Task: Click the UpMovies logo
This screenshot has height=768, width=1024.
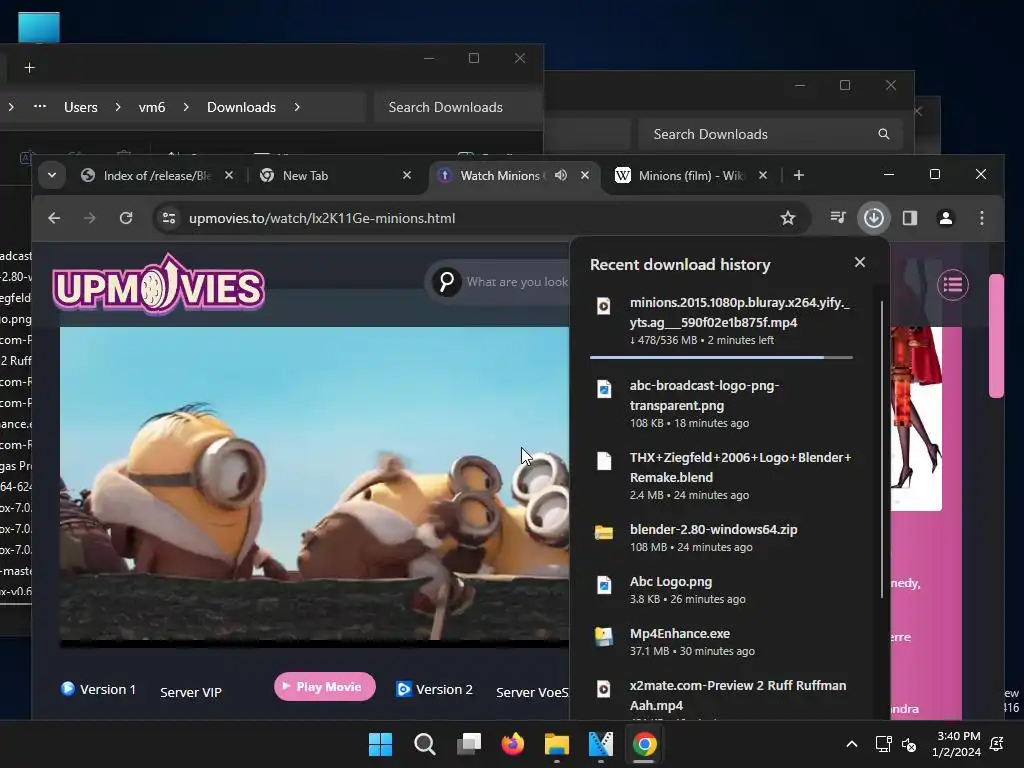Action: pyautogui.click(x=159, y=283)
